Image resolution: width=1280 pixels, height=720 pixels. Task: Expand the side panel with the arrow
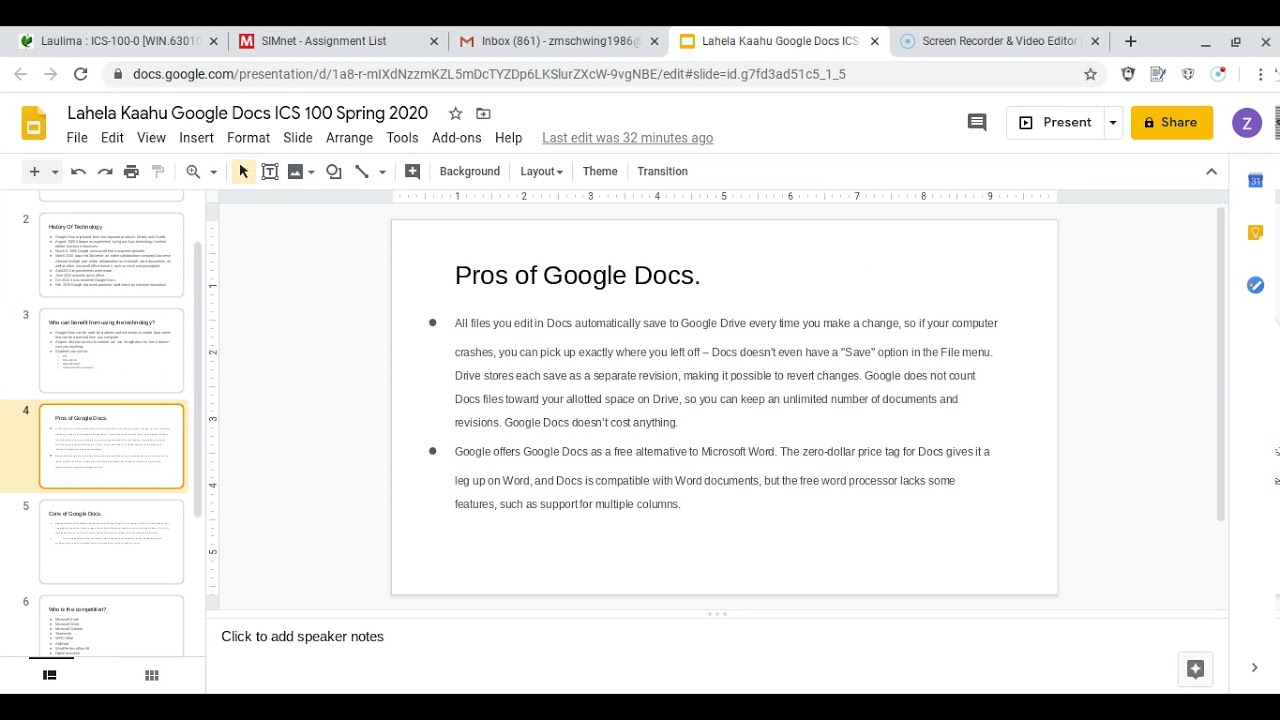click(x=1254, y=667)
